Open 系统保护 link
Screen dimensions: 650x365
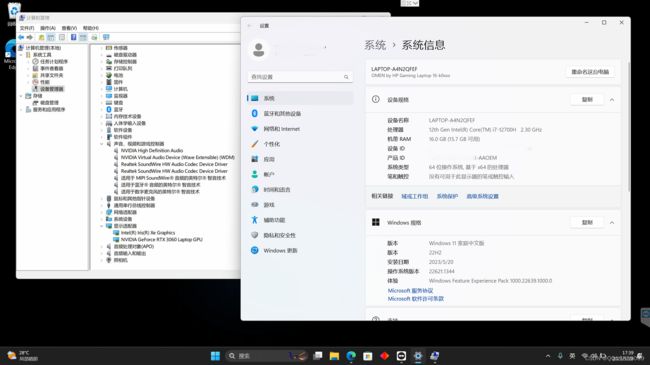[x=447, y=196]
